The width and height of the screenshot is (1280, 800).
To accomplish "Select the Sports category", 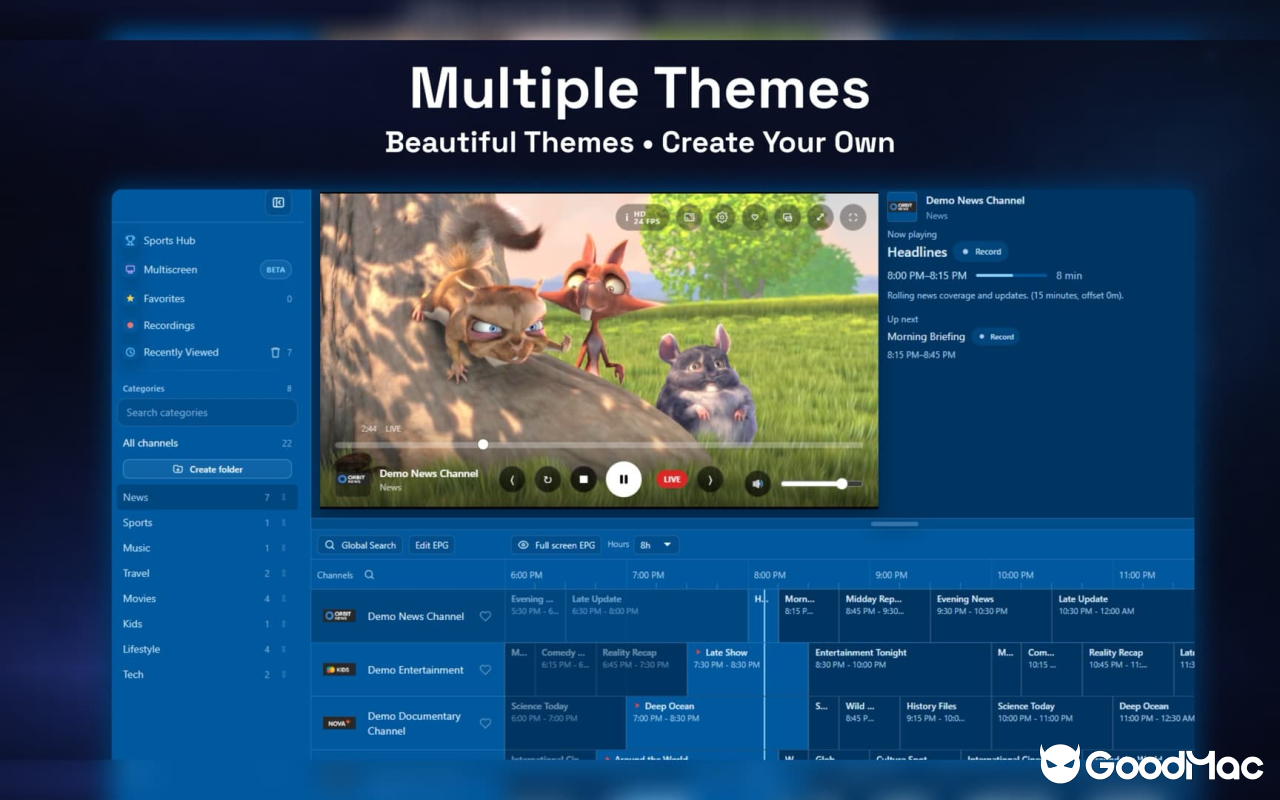I will tap(207, 523).
